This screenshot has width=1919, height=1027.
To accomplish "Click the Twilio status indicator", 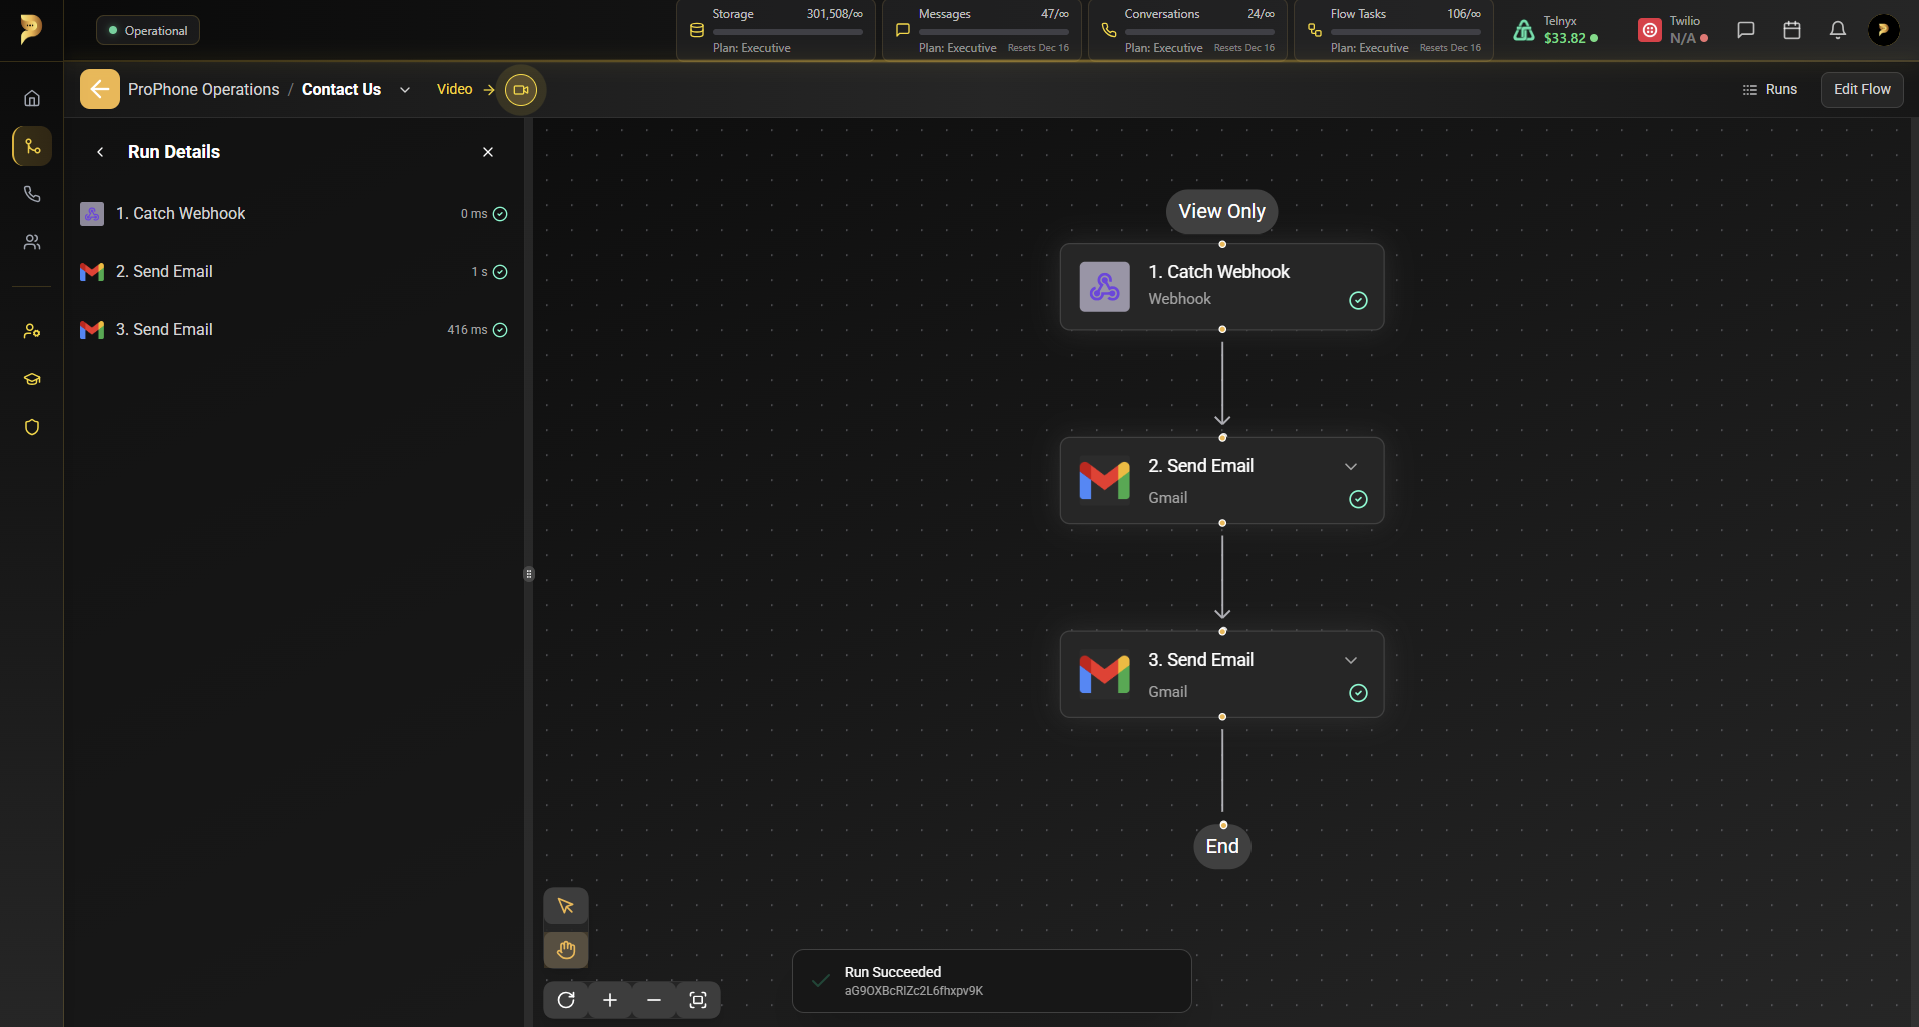I will click(1674, 30).
